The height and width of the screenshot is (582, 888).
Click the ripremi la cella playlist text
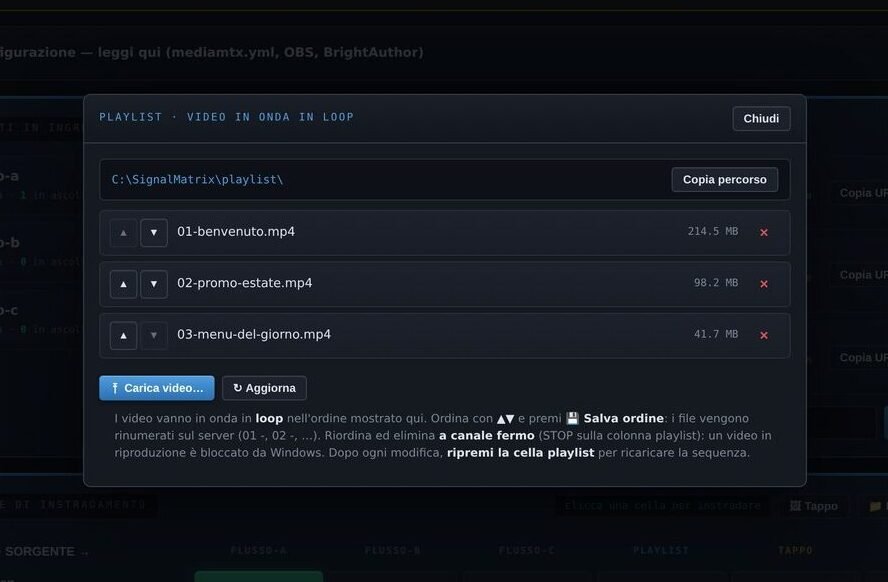520,453
